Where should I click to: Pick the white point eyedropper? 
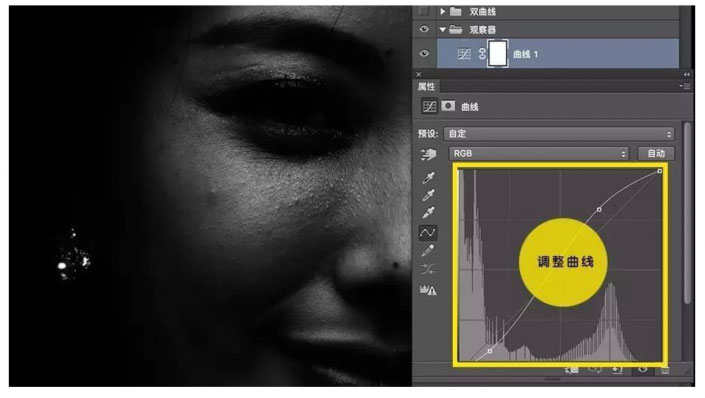428,212
